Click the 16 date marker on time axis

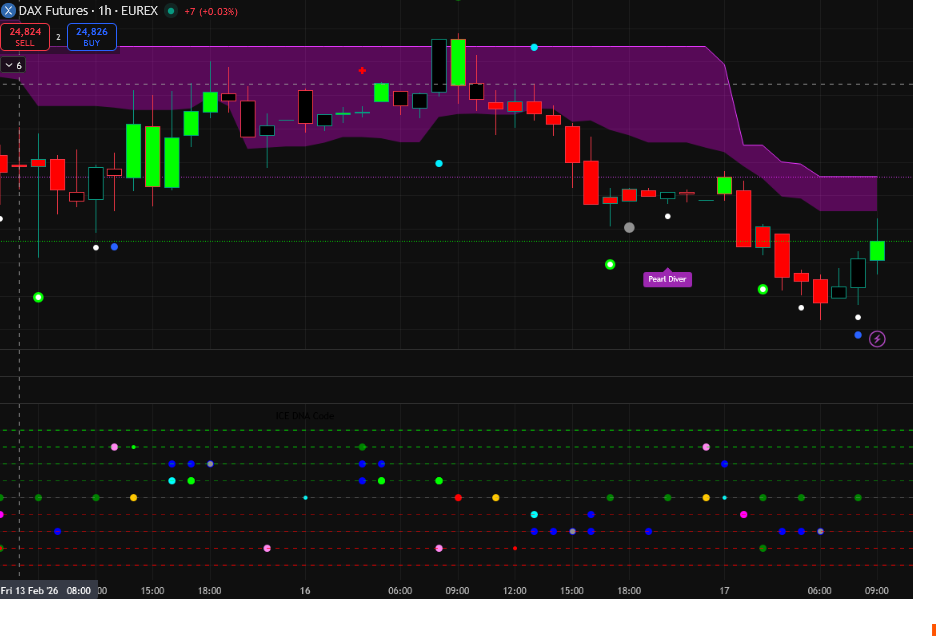[x=305, y=591]
